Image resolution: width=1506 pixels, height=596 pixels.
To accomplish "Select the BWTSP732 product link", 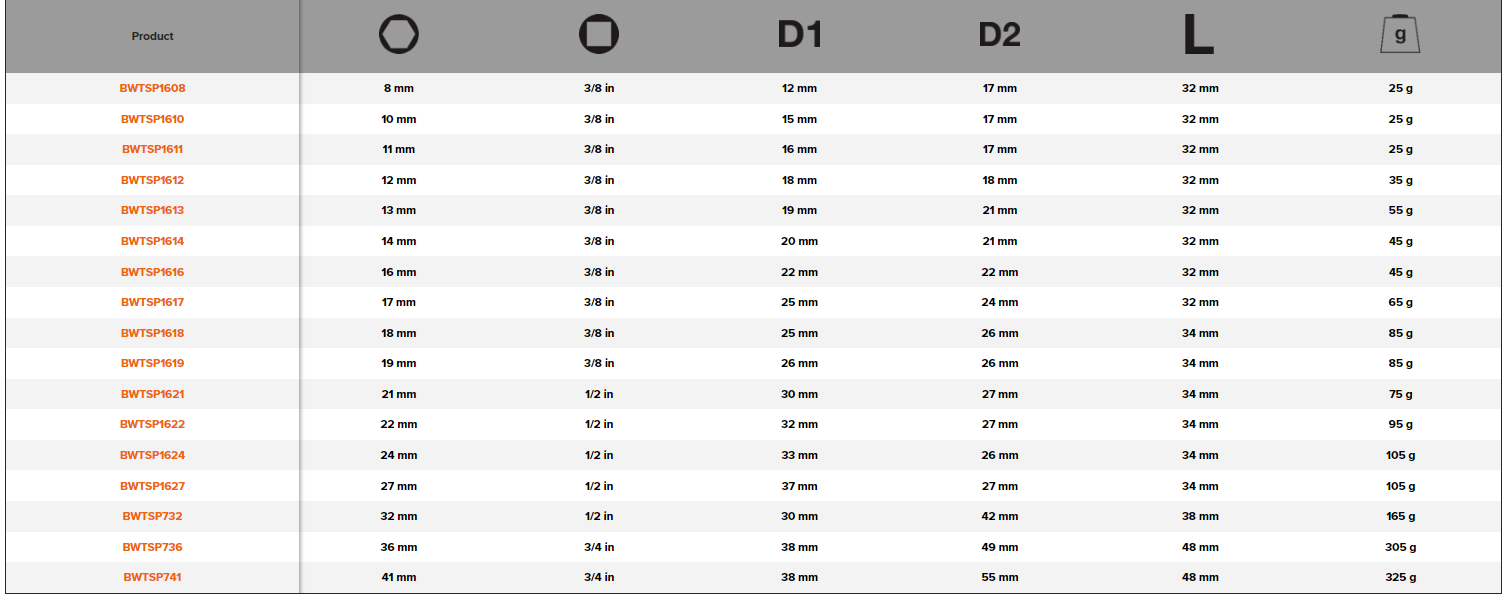I will (153, 516).
